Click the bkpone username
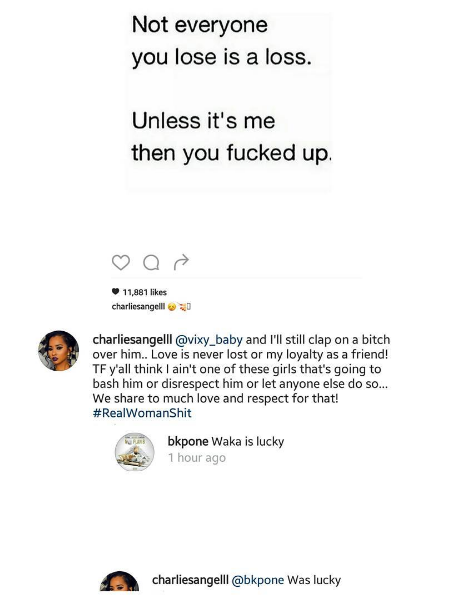Image resolution: width=459 pixels, height=599 pixels. [188, 442]
